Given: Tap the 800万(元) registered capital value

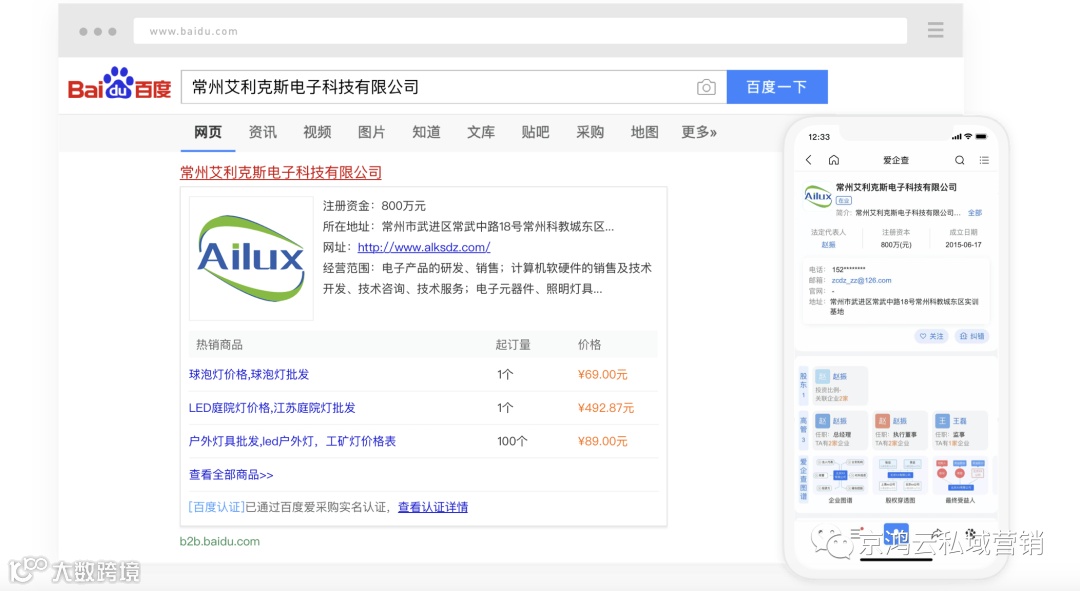Looking at the screenshot, I should (x=895, y=245).
